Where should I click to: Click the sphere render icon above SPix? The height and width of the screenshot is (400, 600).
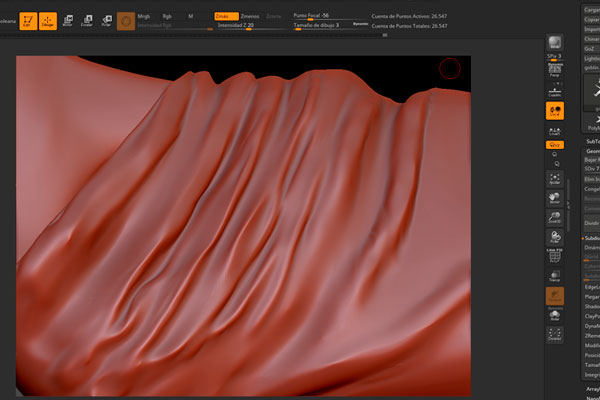coord(554,41)
